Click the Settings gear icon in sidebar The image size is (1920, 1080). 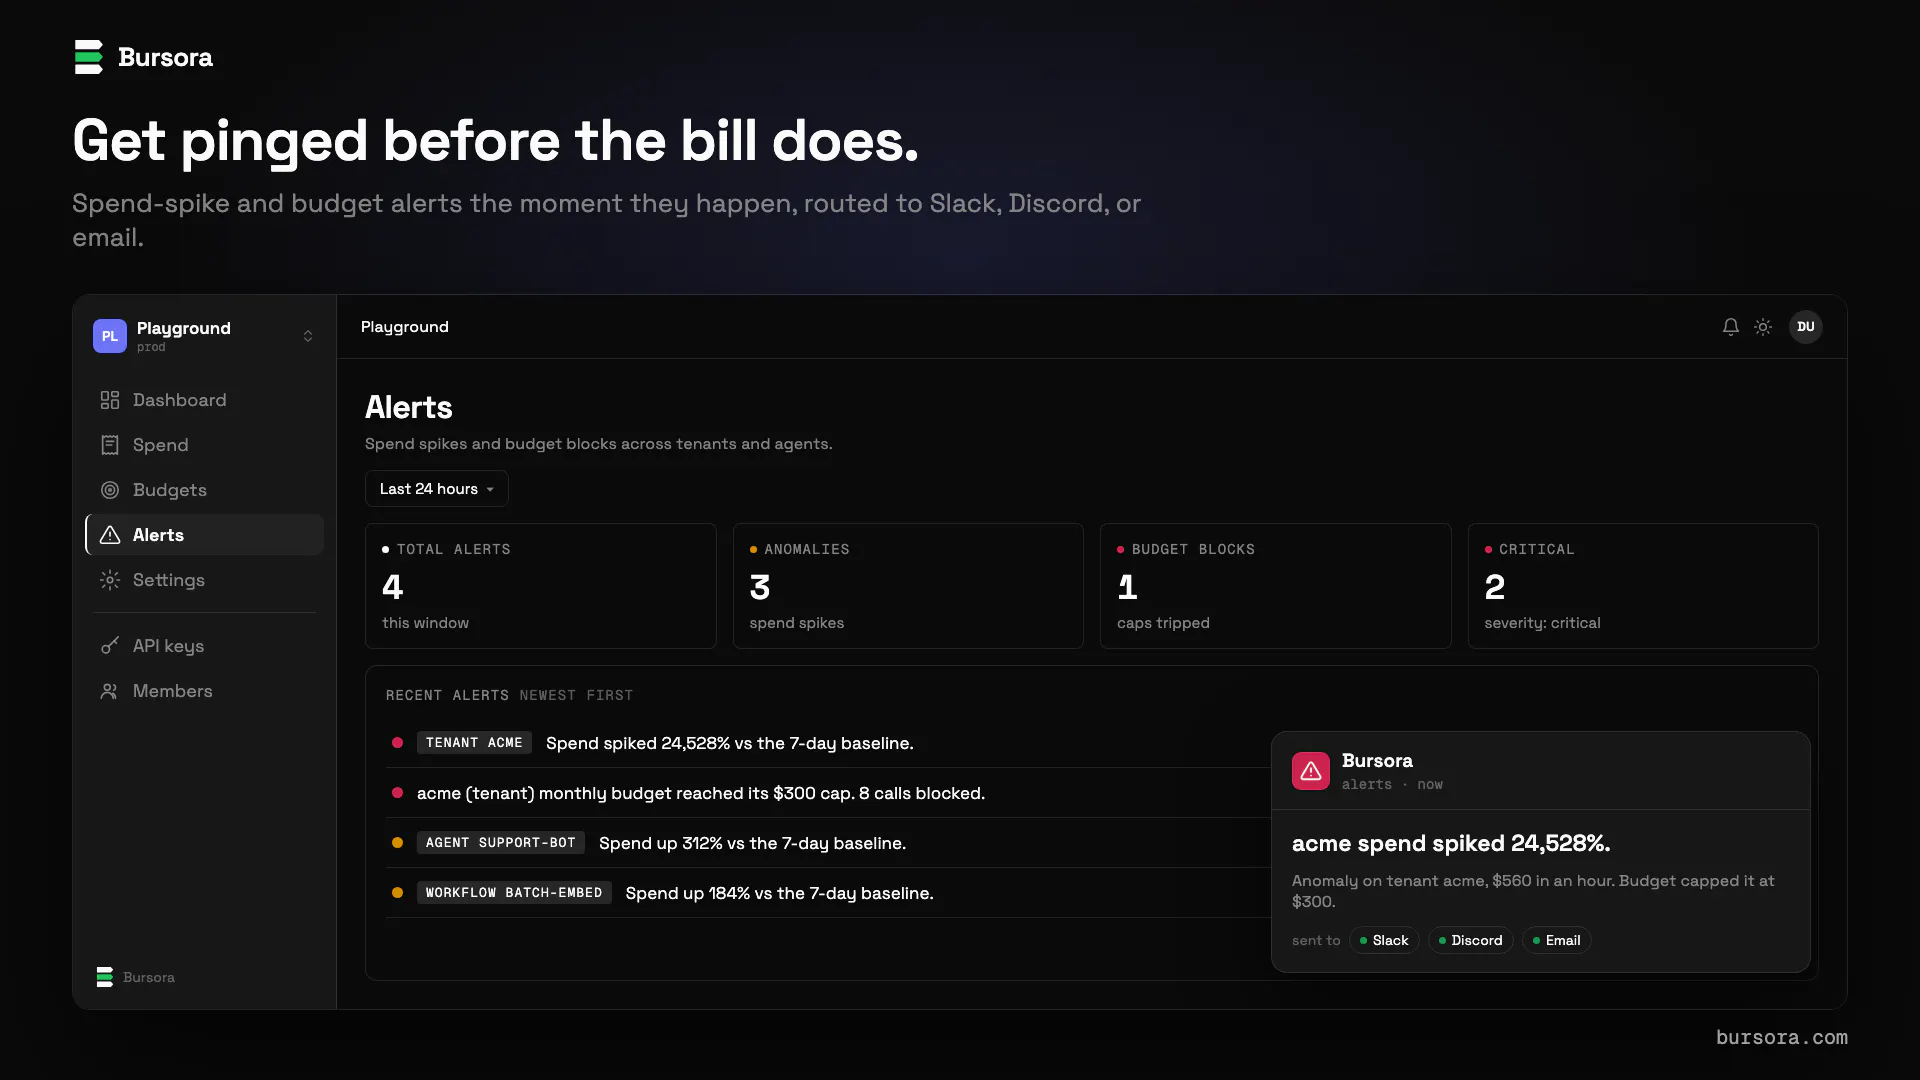(x=110, y=580)
